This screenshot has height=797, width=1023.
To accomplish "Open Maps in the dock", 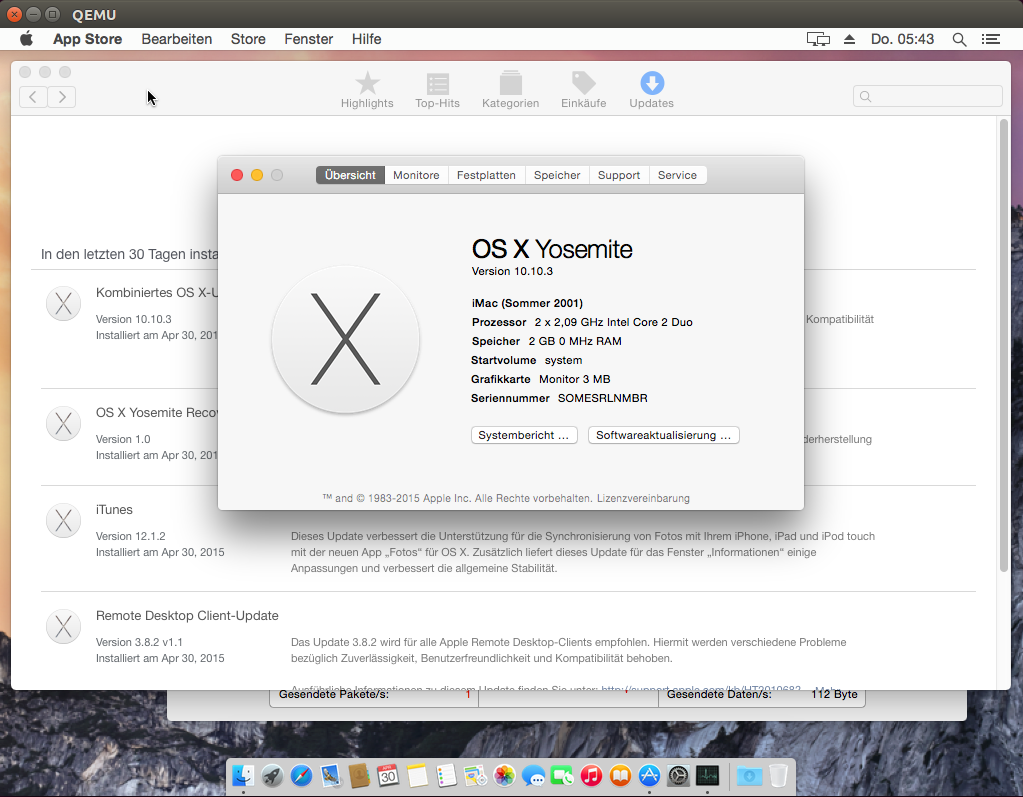I will (475, 775).
